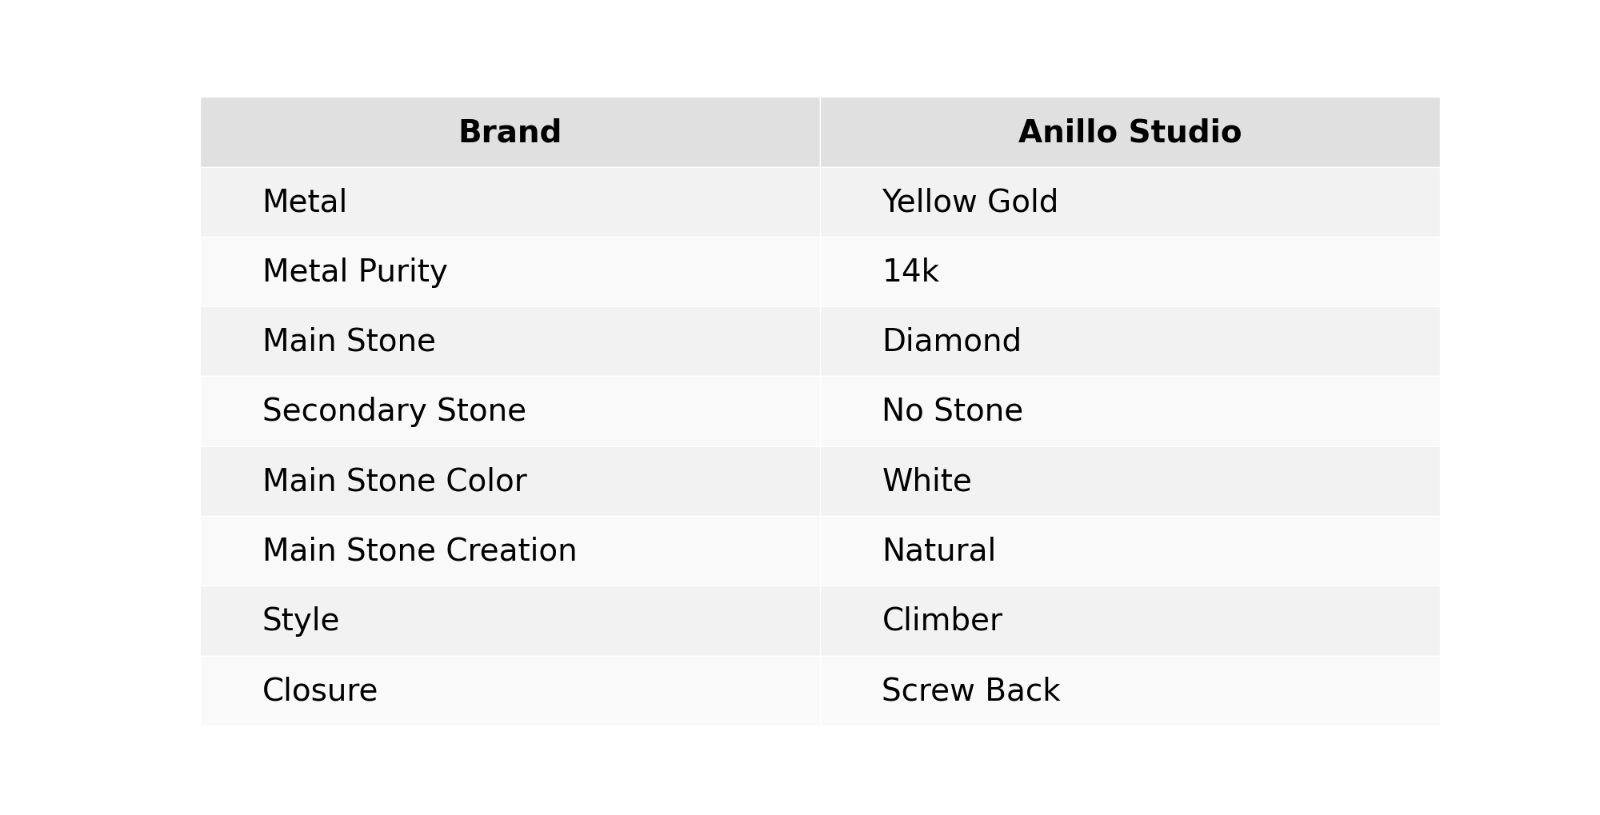Select the Main Stone Color label

[394, 481]
